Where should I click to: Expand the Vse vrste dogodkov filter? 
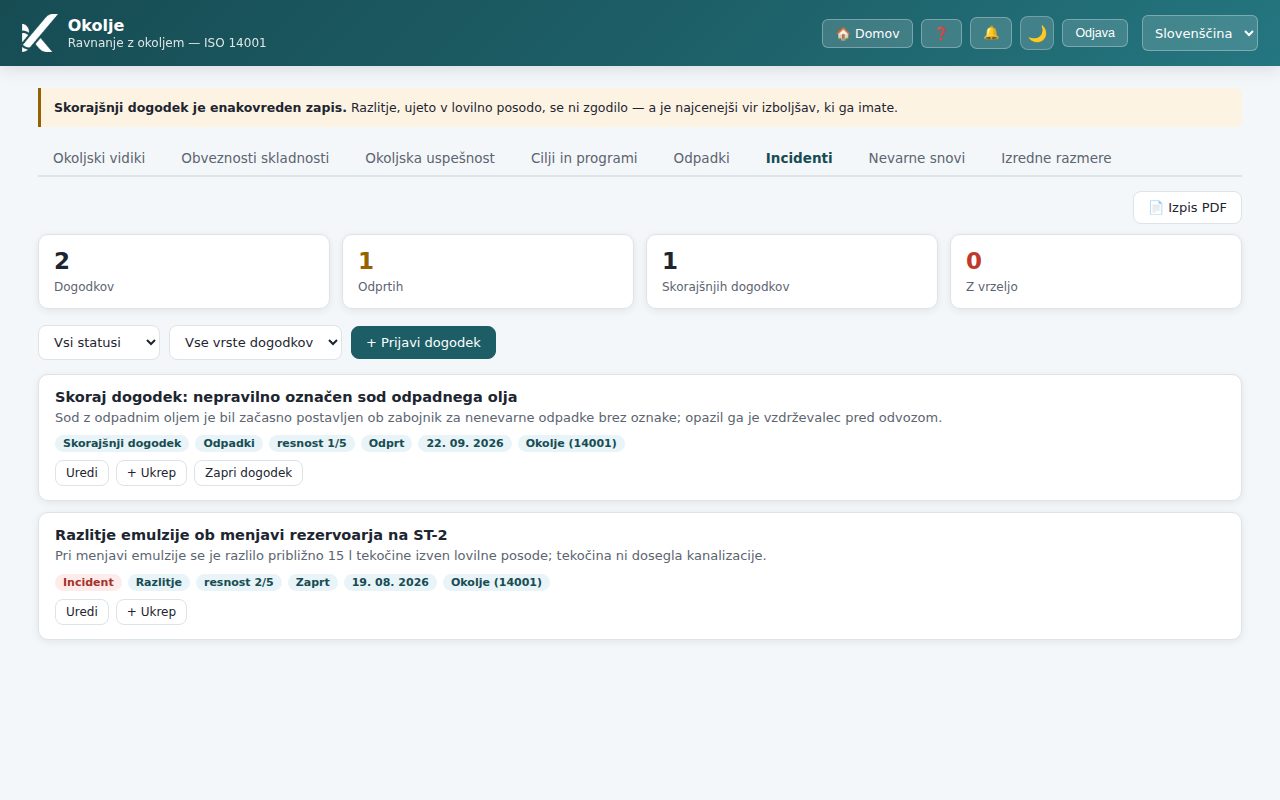[255, 342]
